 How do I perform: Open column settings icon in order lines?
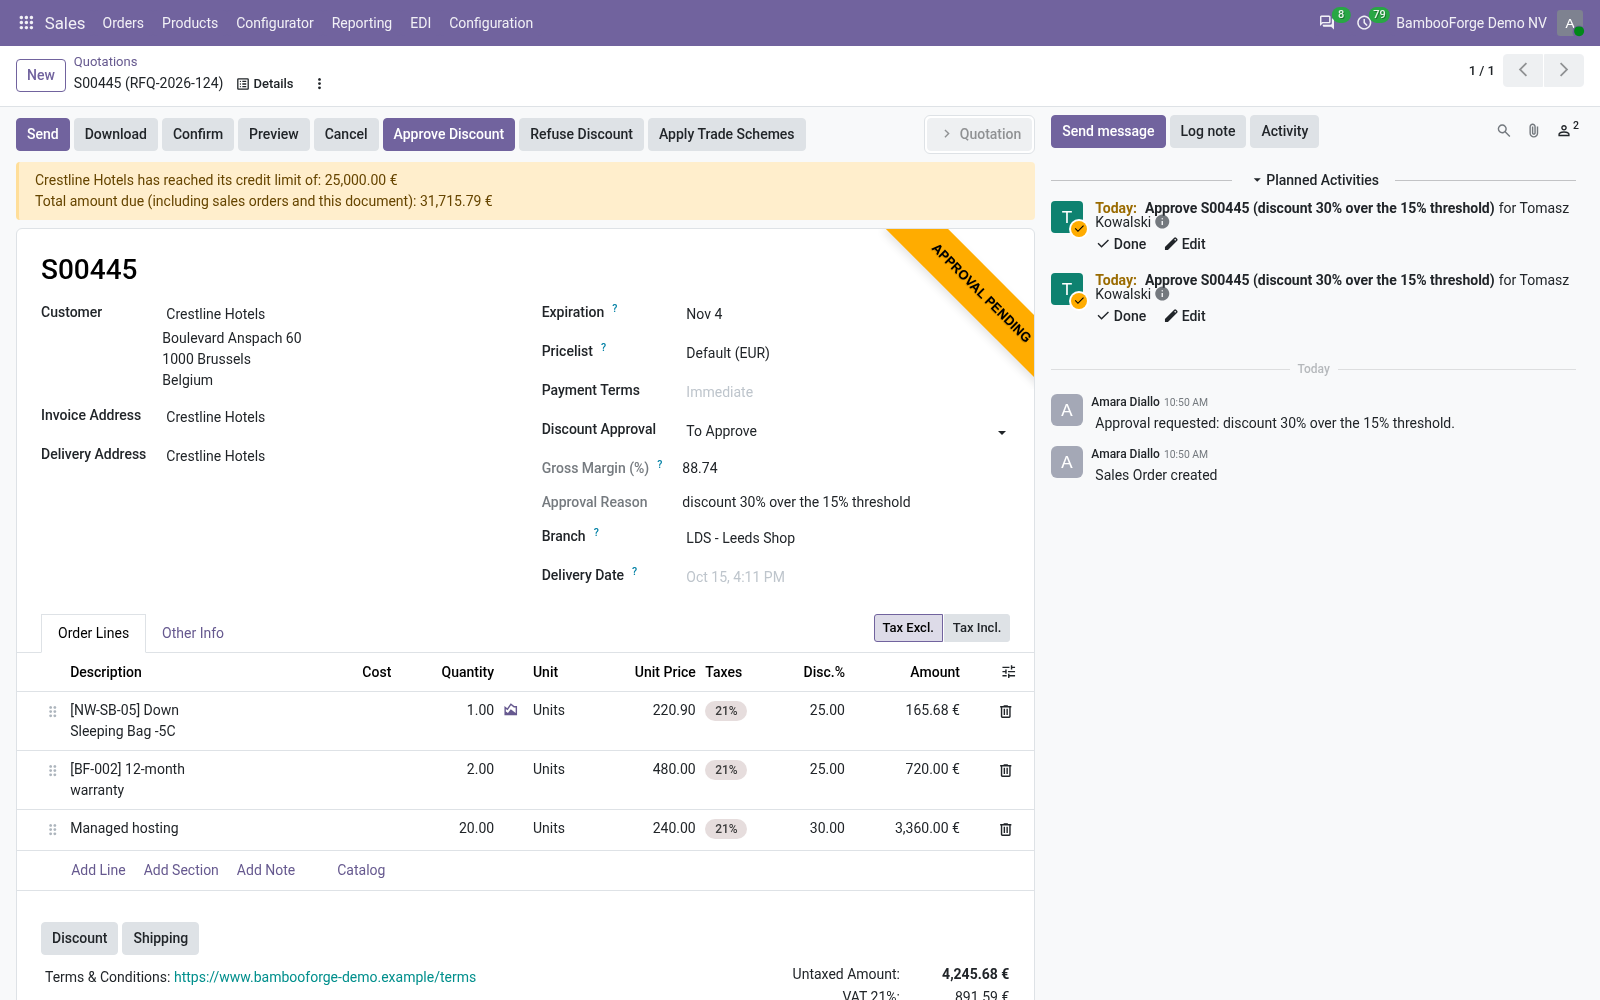pyautogui.click(x=1008, y=672)
